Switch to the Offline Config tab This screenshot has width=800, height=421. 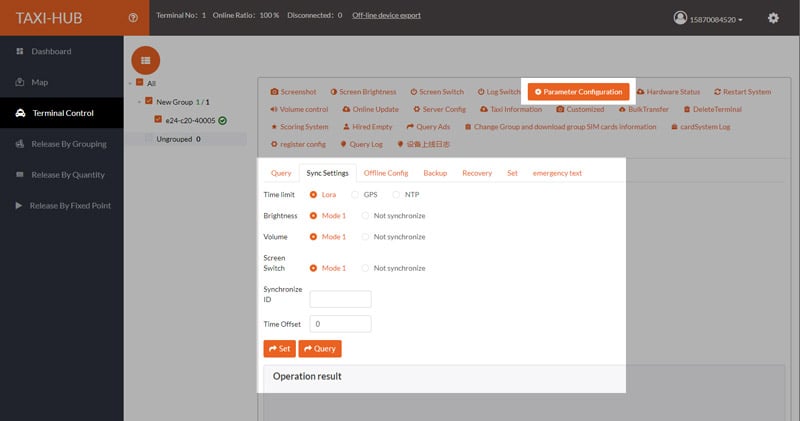(386, 173)
